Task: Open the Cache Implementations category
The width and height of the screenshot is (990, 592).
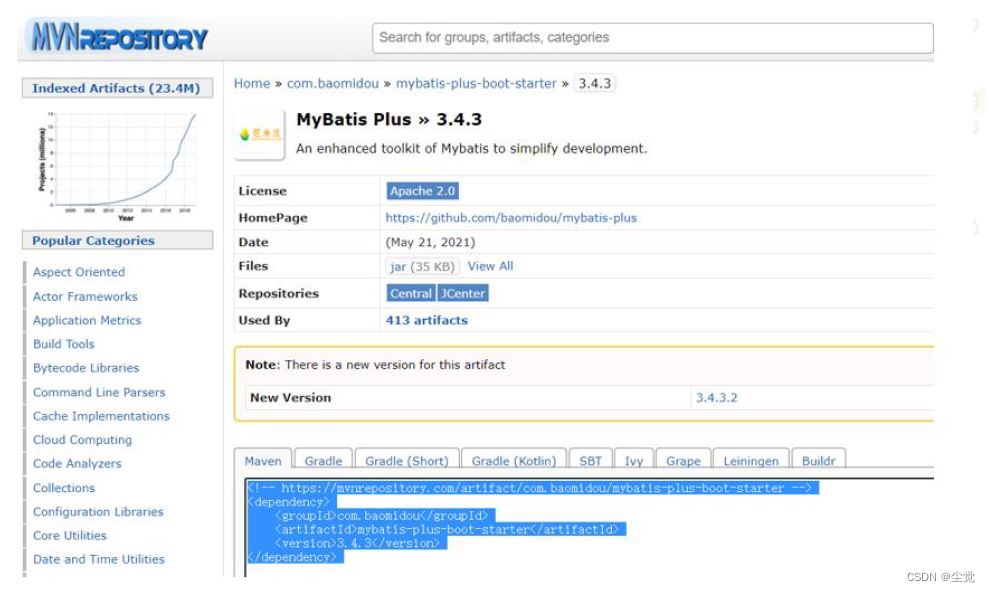Action: pyautogui.click(x=101, y=416)
